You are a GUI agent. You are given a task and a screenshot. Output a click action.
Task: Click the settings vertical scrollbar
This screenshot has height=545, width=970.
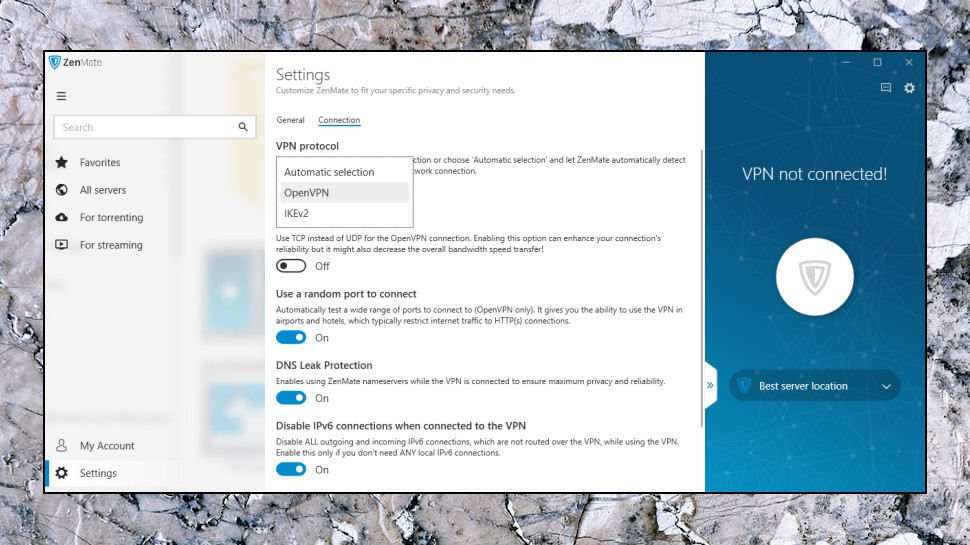click(x=702, y=288)
